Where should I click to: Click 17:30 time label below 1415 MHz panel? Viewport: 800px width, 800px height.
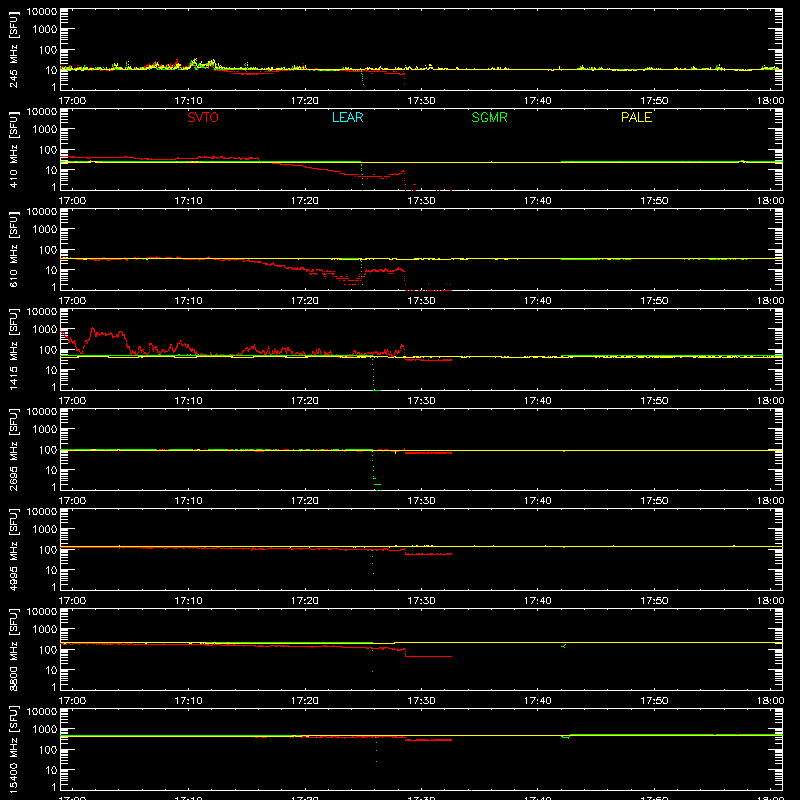point(421,401)
